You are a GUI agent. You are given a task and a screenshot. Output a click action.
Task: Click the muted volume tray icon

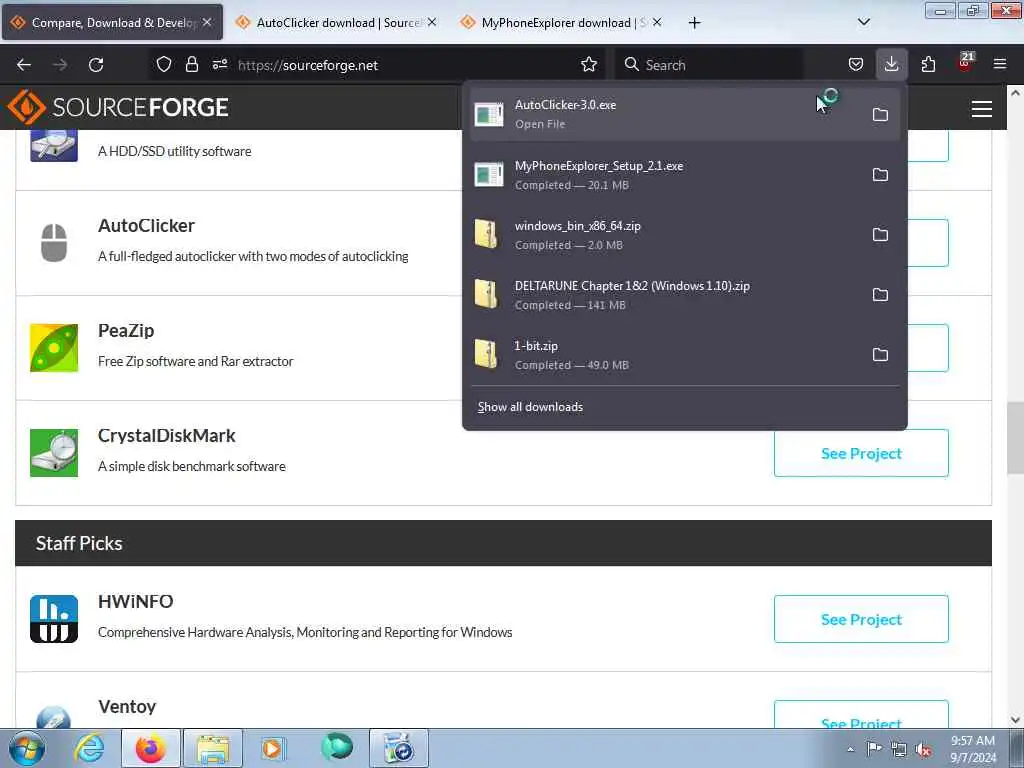[923, 750]
